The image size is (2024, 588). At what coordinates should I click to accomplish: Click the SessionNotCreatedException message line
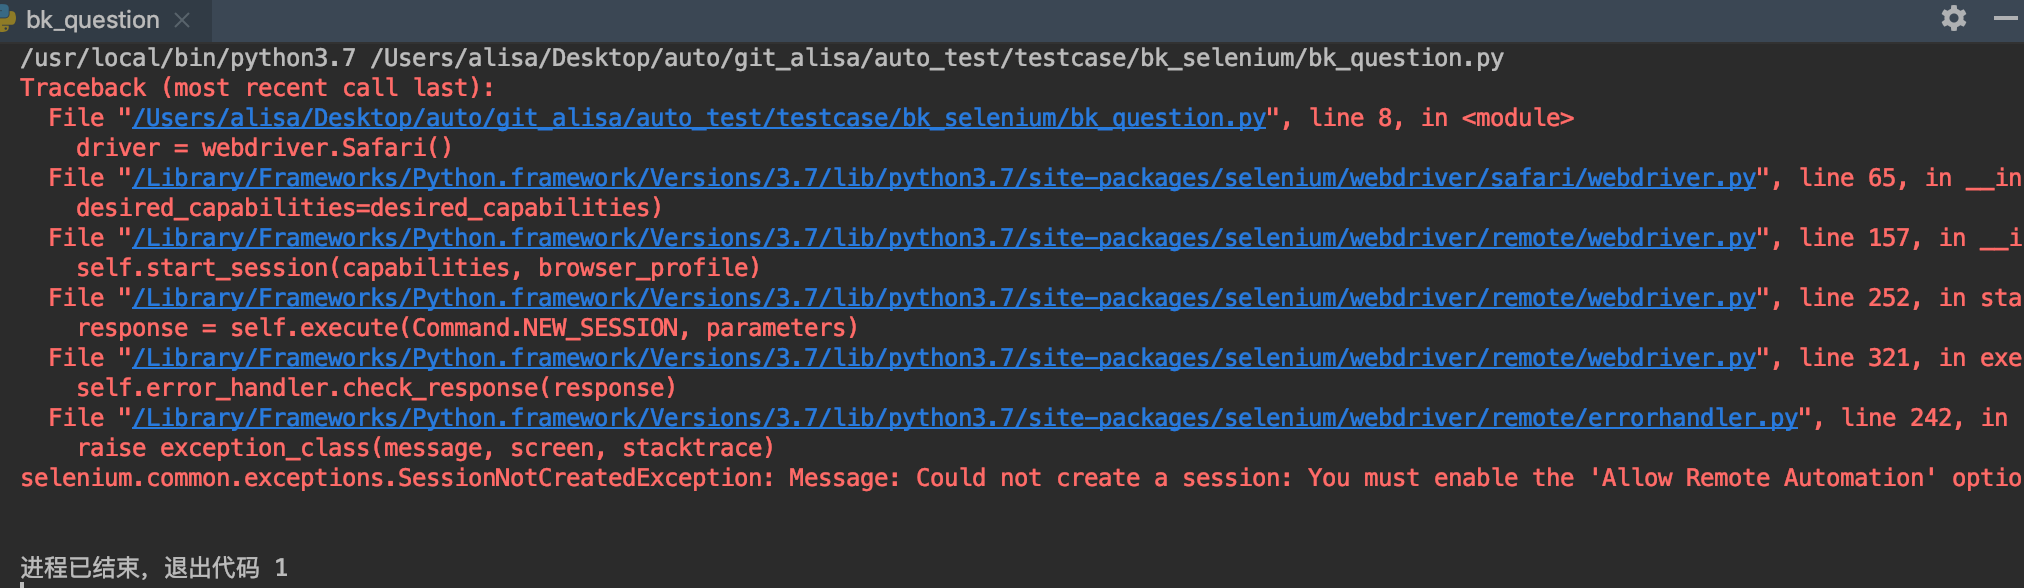pos(1022,478)
